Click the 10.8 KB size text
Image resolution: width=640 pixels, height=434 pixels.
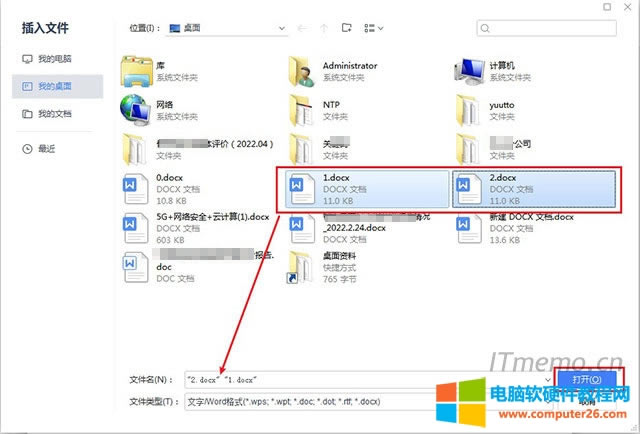[171, 201]
